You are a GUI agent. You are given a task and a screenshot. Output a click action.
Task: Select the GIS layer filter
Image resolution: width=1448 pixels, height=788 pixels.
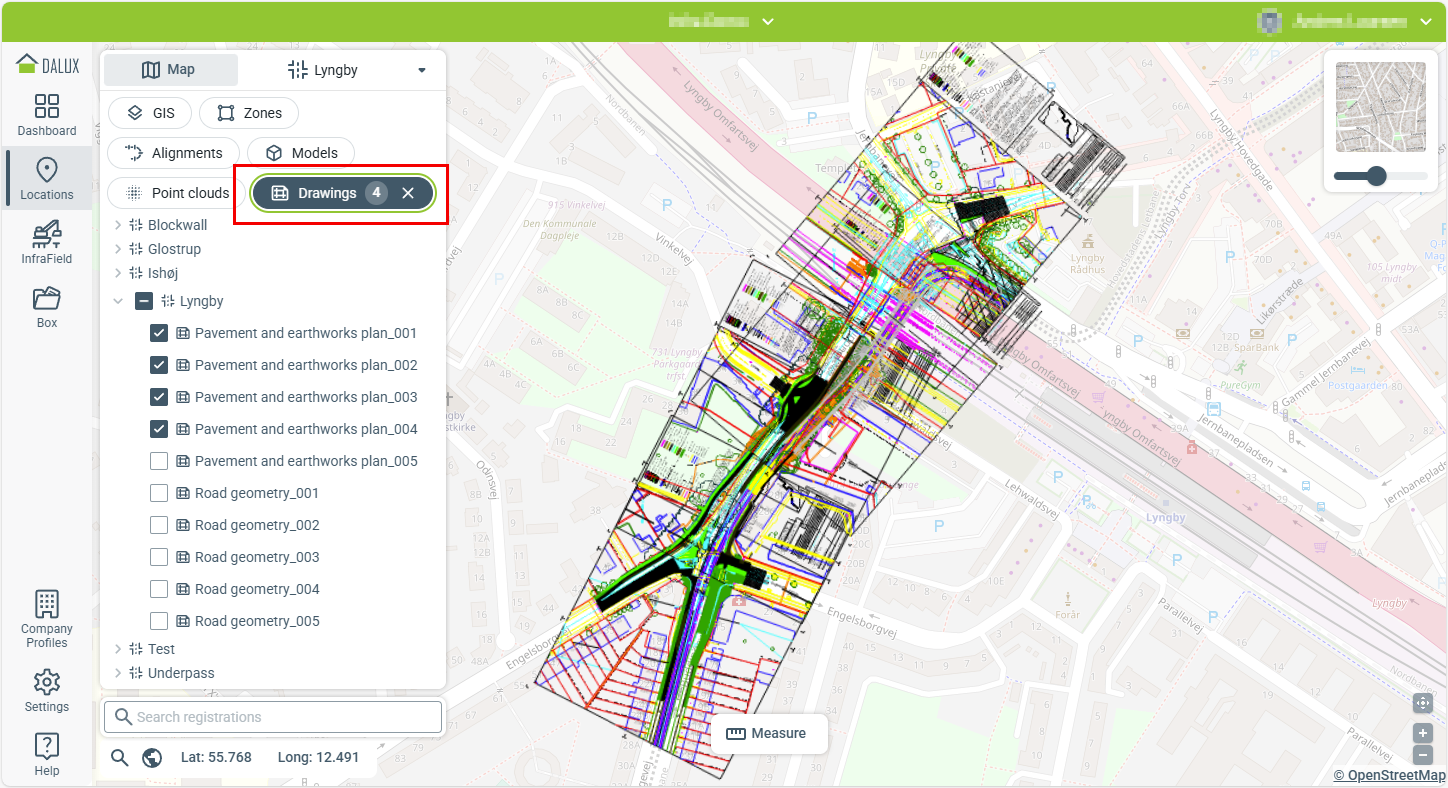[x=150, y=113]
